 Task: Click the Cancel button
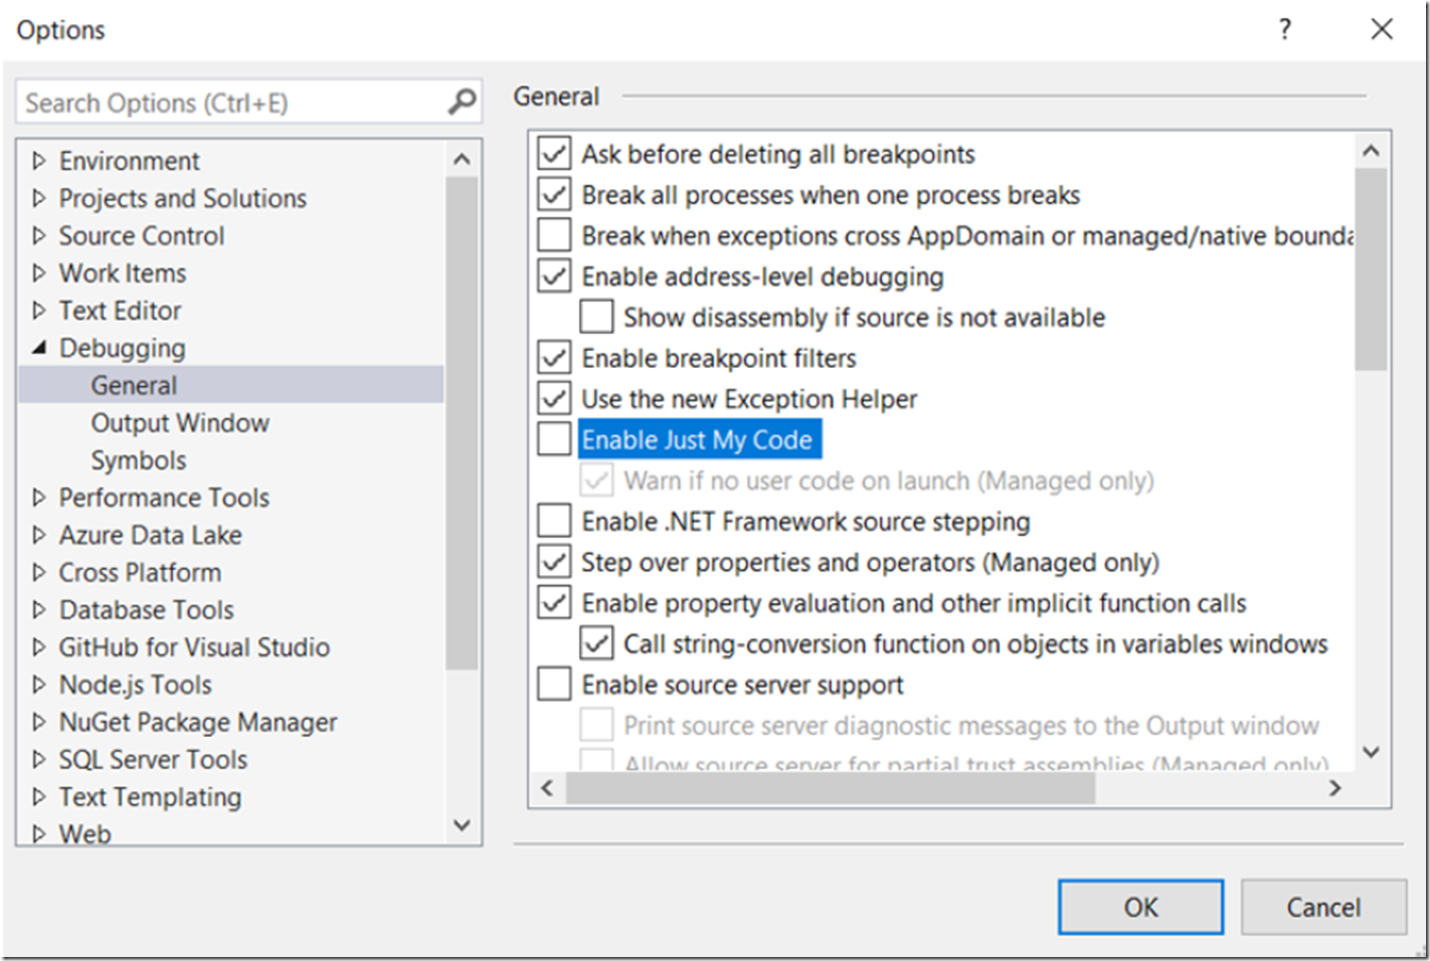[1323, 907]
